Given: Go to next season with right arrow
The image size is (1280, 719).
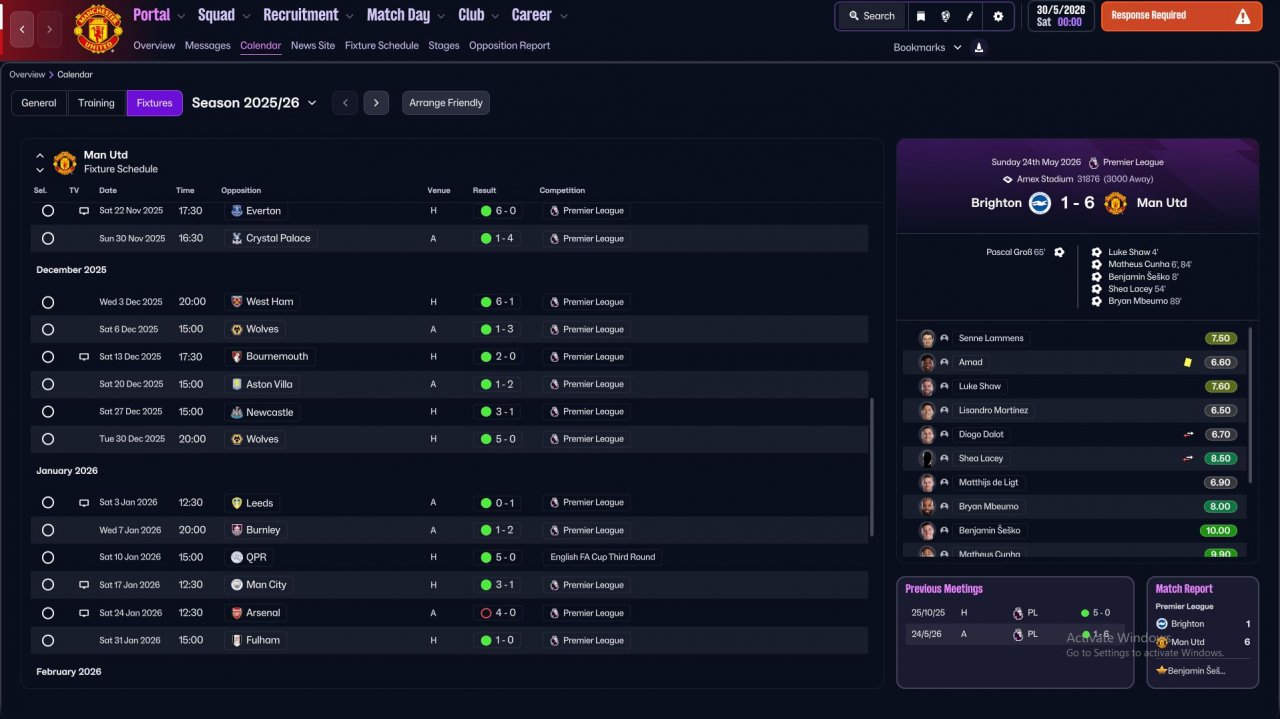Looking at the screenshot, I should pyautogui.click(x=376, y=103).
